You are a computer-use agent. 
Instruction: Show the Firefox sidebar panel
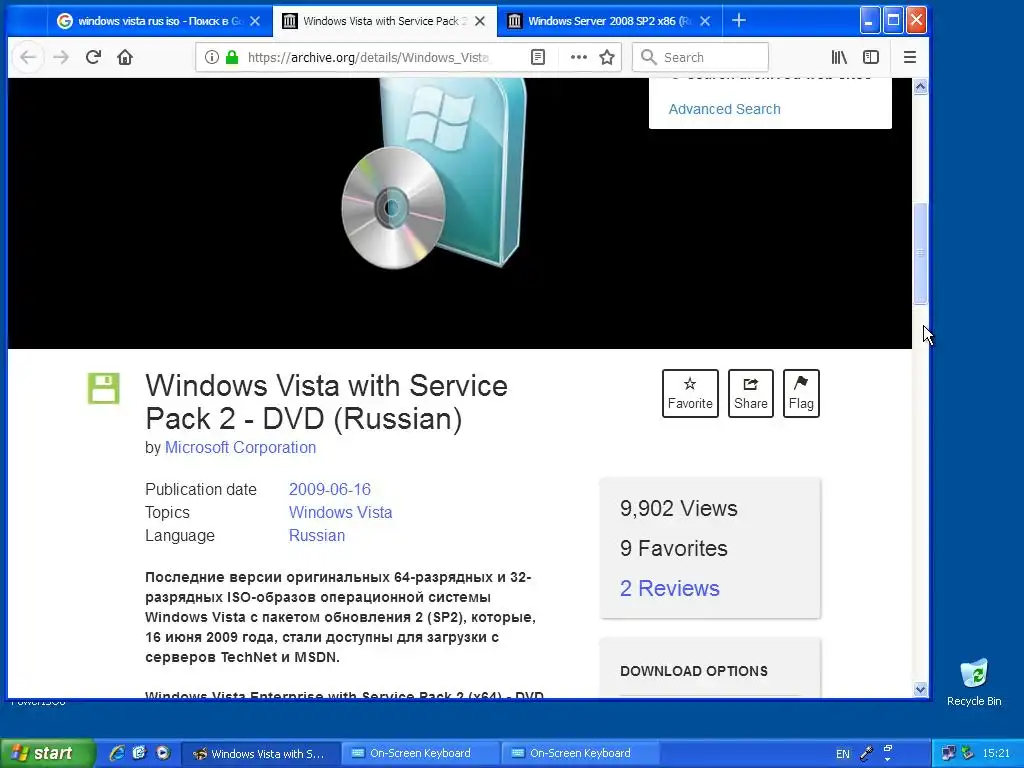coord(871,57)
